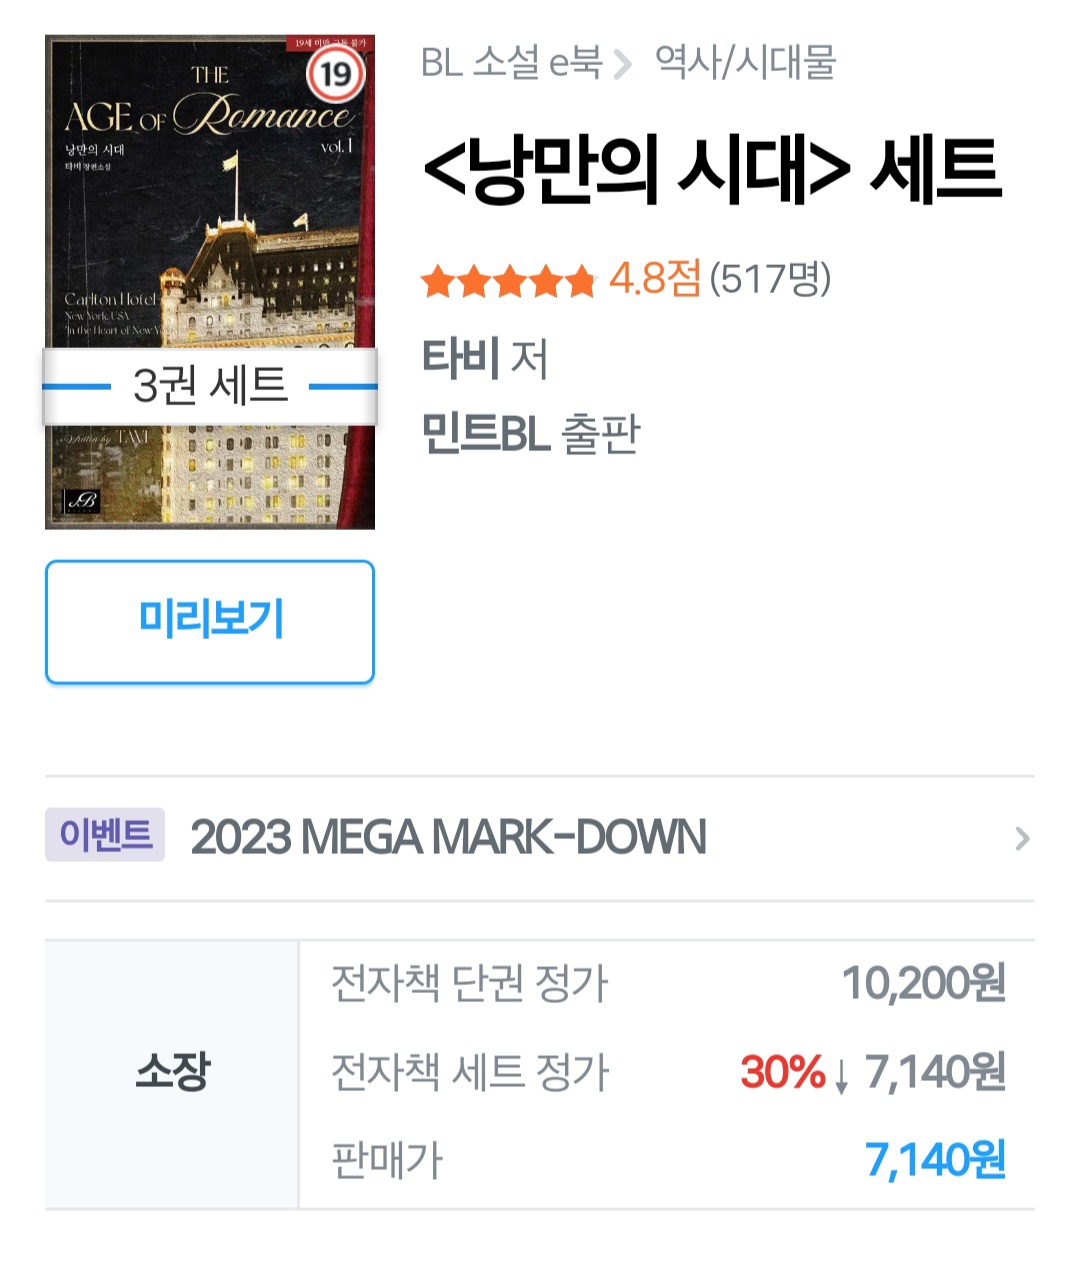Click the 4.8점 rating score
Image resolution: width=1080 pixels, height=1265 pixels.
pyautogui.click(x=655, y=279)
